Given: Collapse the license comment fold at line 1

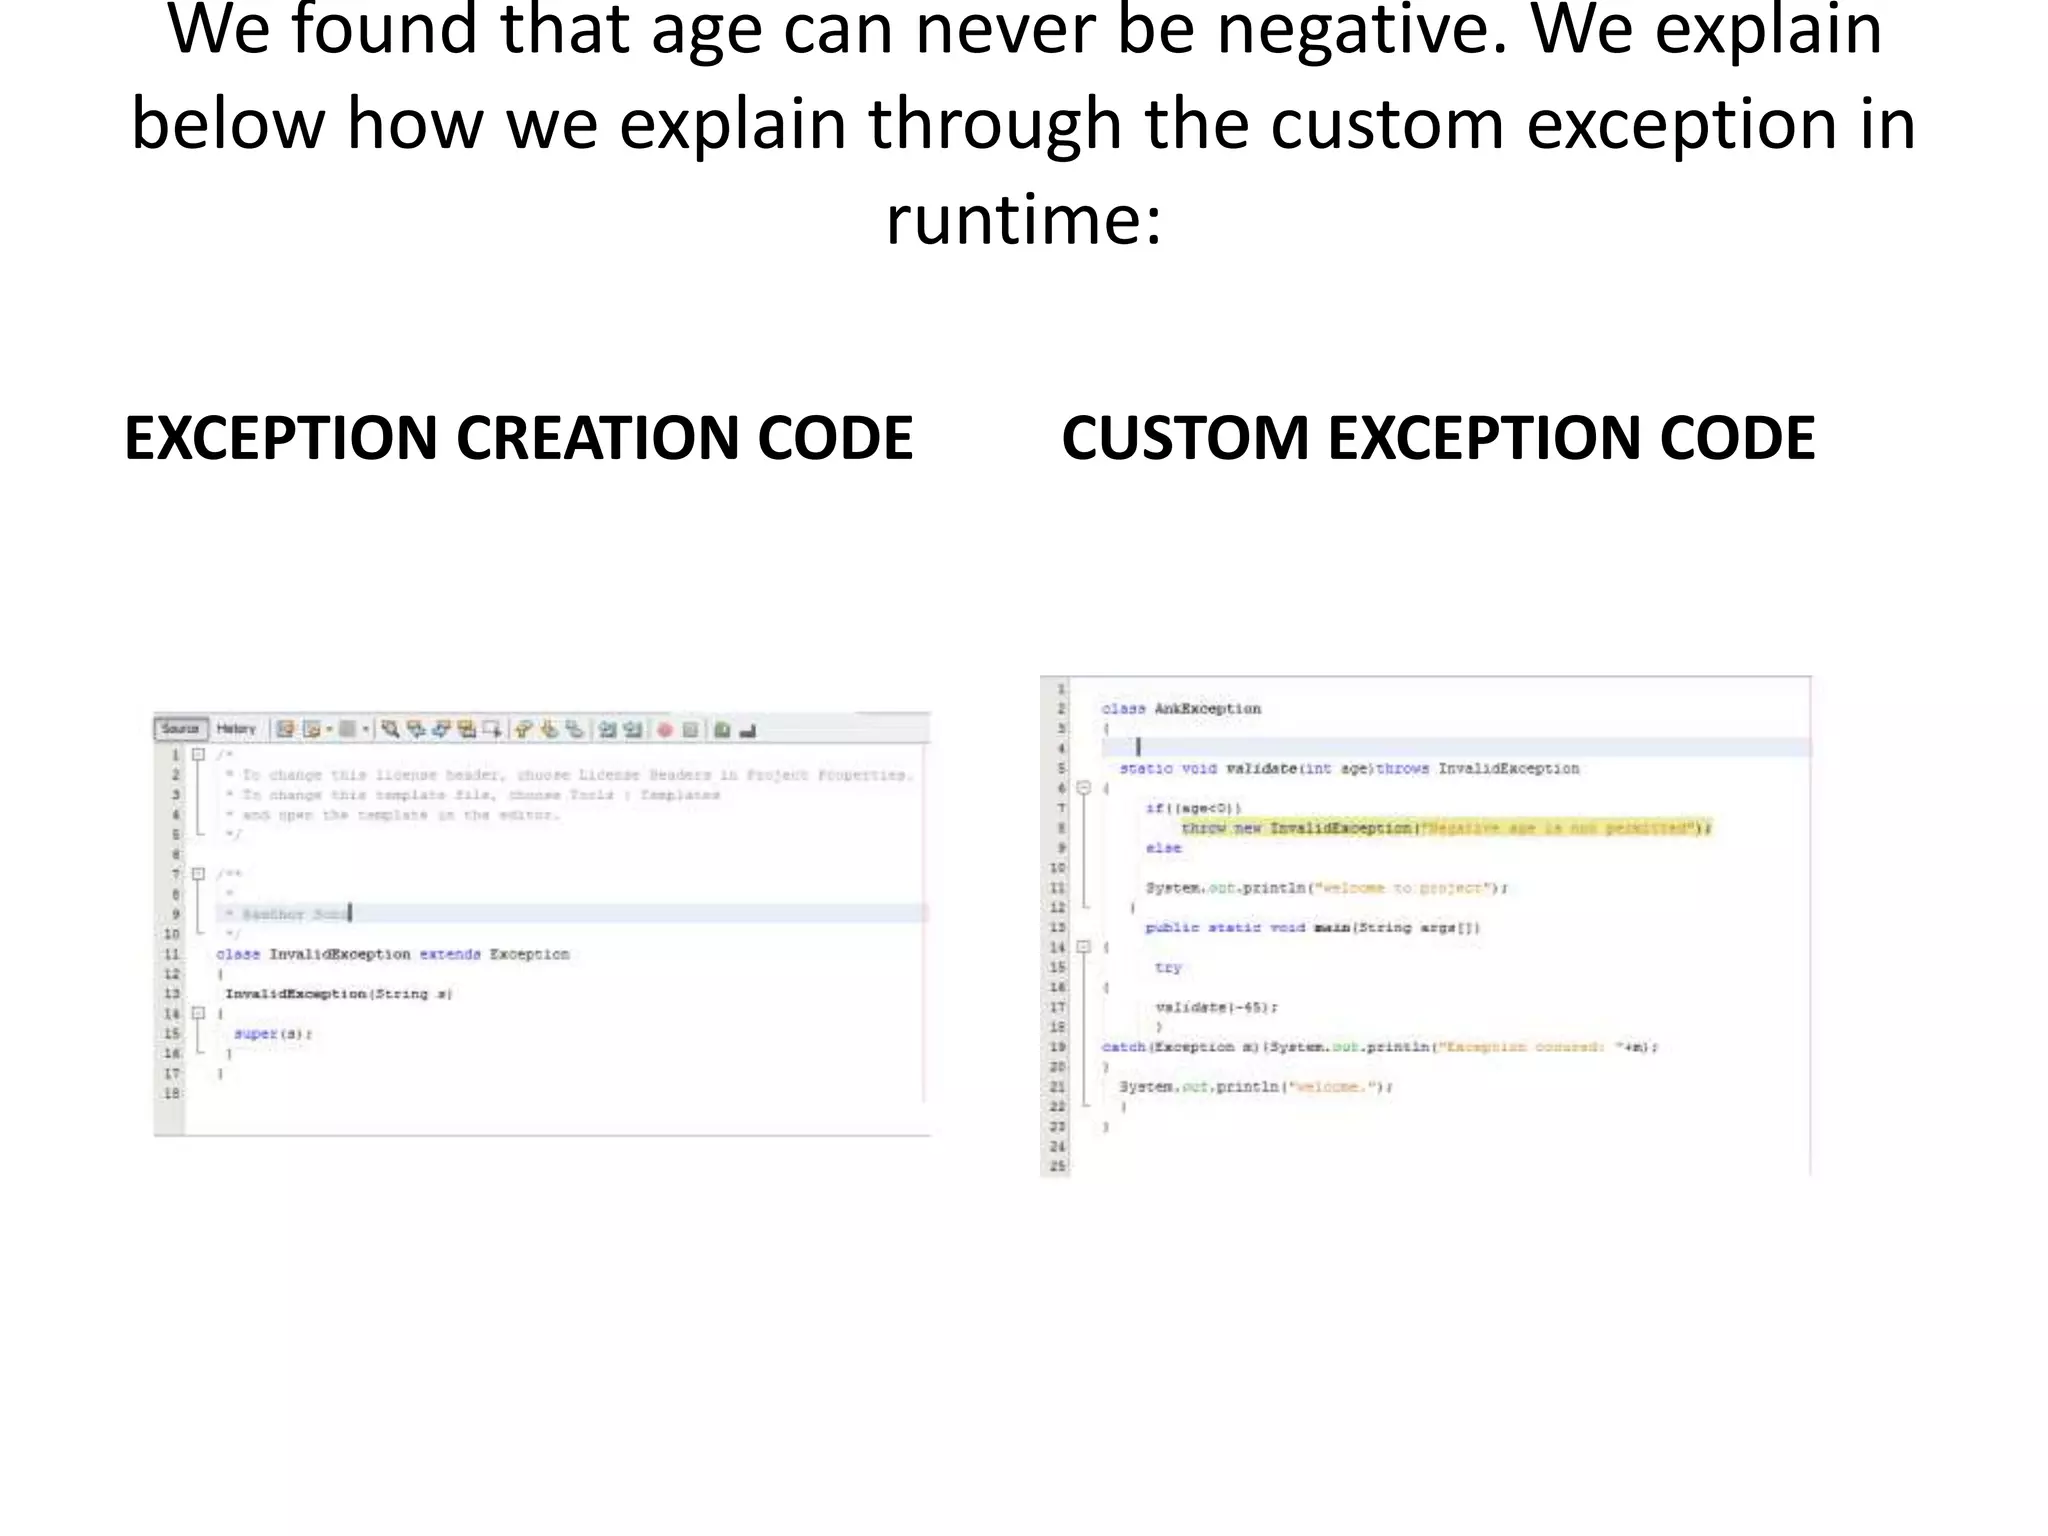Looking at the screenshot, I should 198,754.
